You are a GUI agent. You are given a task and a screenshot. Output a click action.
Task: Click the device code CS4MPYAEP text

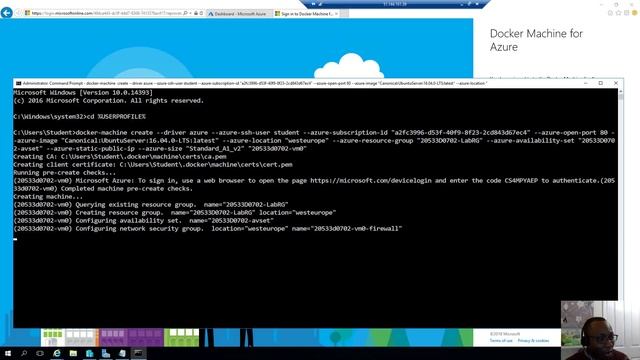pos(521,180)
